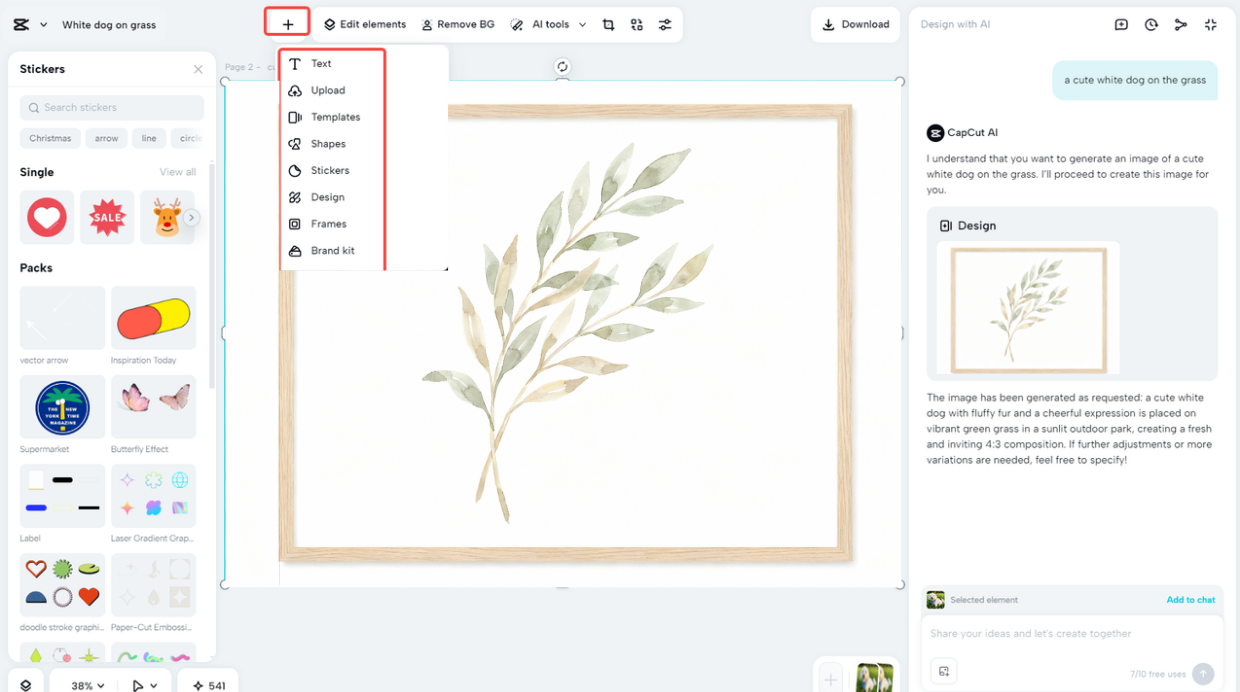Click View all for Single stickers
The width and height of the screenshot is (1240, 692).
[x=178, y=172]
